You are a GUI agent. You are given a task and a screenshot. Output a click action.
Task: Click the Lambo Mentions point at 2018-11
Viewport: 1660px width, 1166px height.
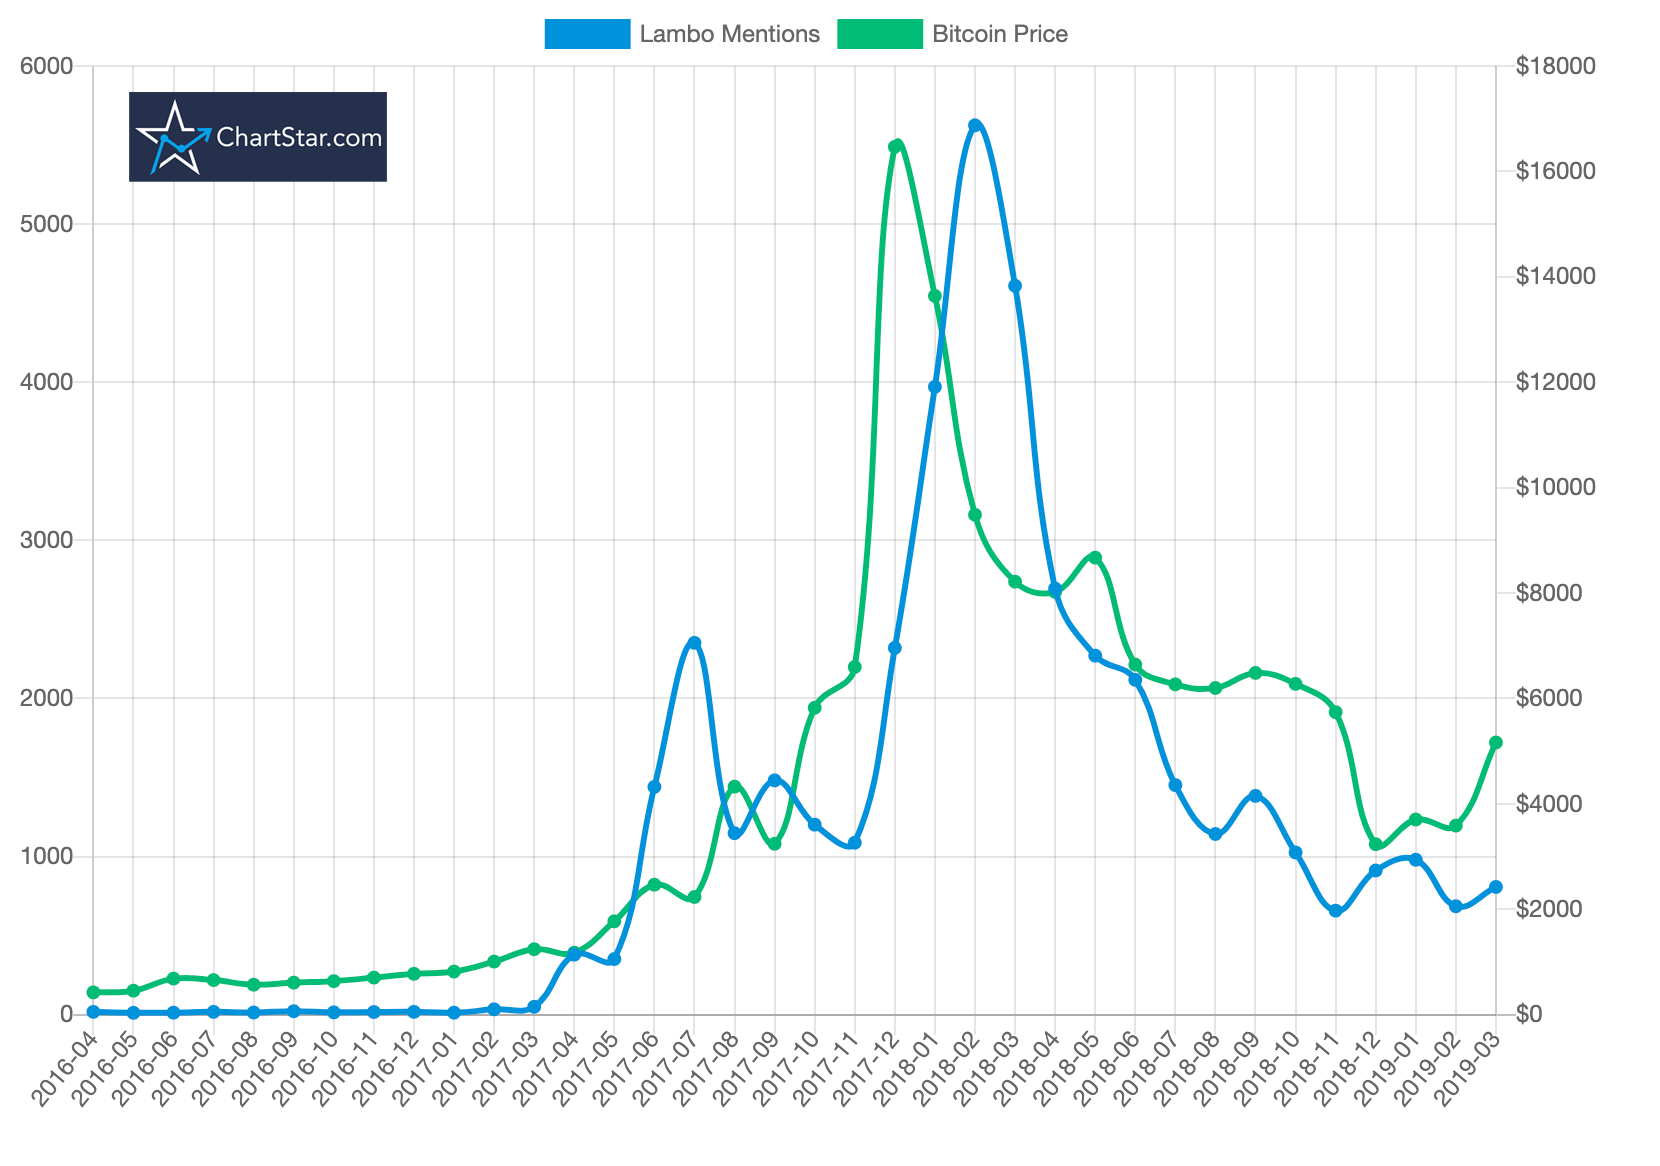pos(1336,911)
